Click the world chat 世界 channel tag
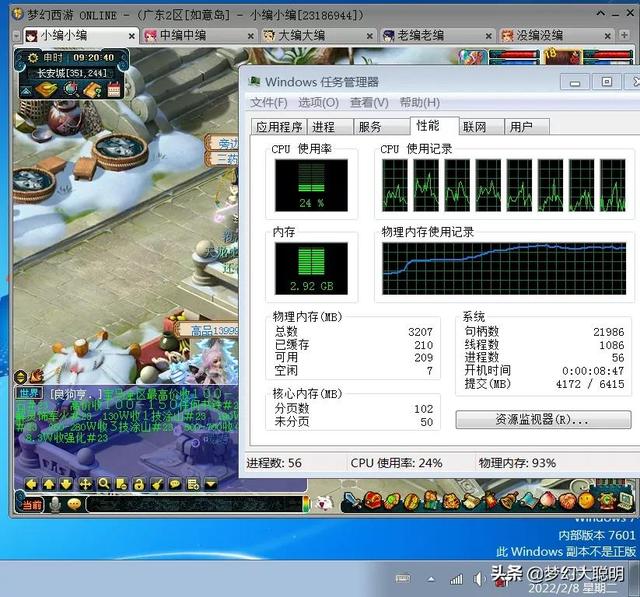The height and width of the screenshot is (597, 640). coord(29,393)
